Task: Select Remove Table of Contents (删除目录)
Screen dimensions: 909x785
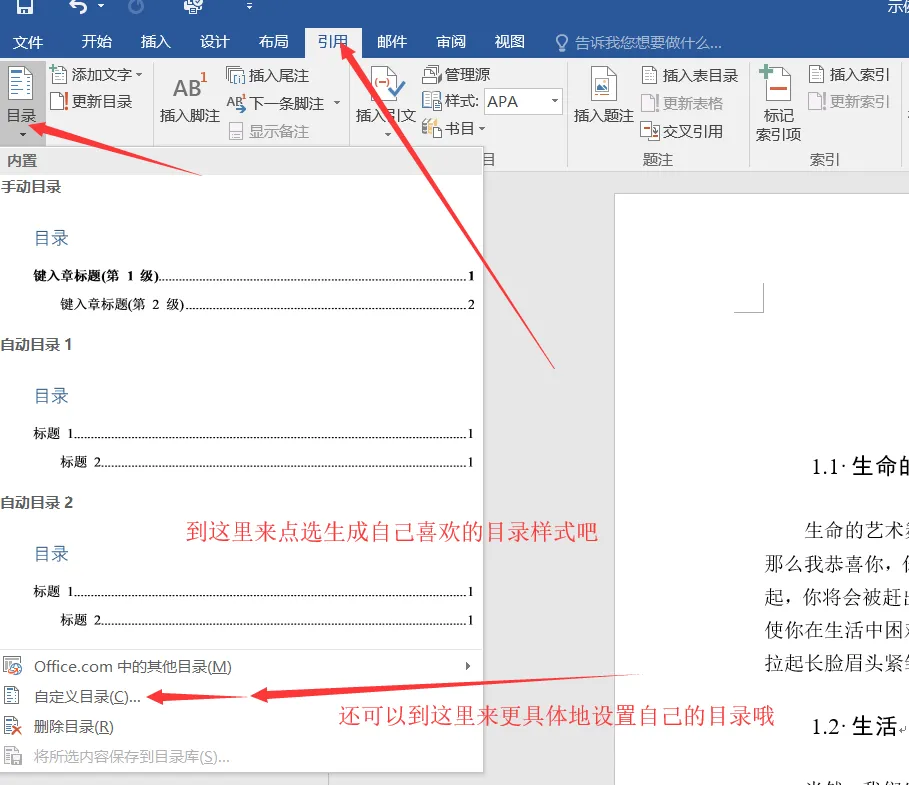Action: (x=74, y=727)
